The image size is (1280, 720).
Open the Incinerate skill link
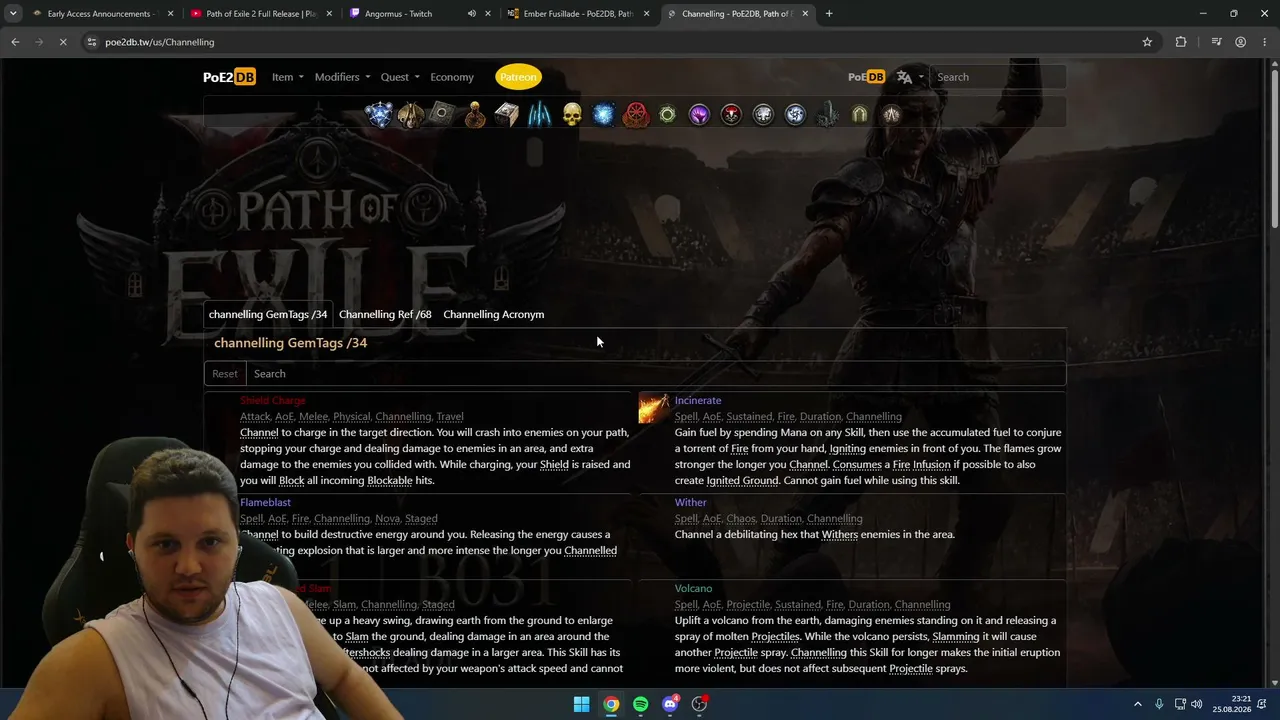point(698,400)
